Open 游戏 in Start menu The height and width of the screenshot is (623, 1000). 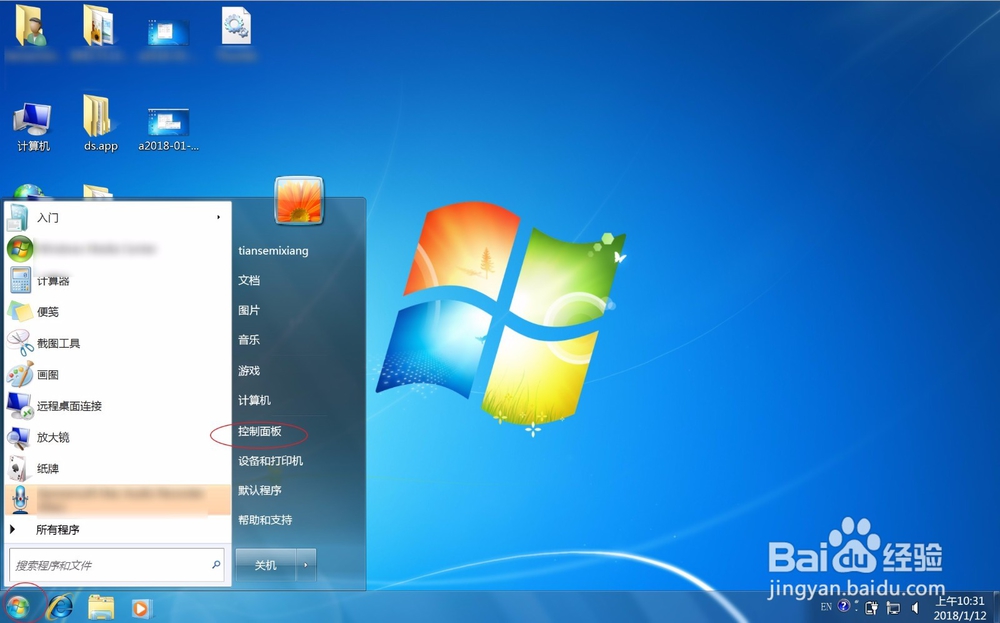tap(249, 370)
